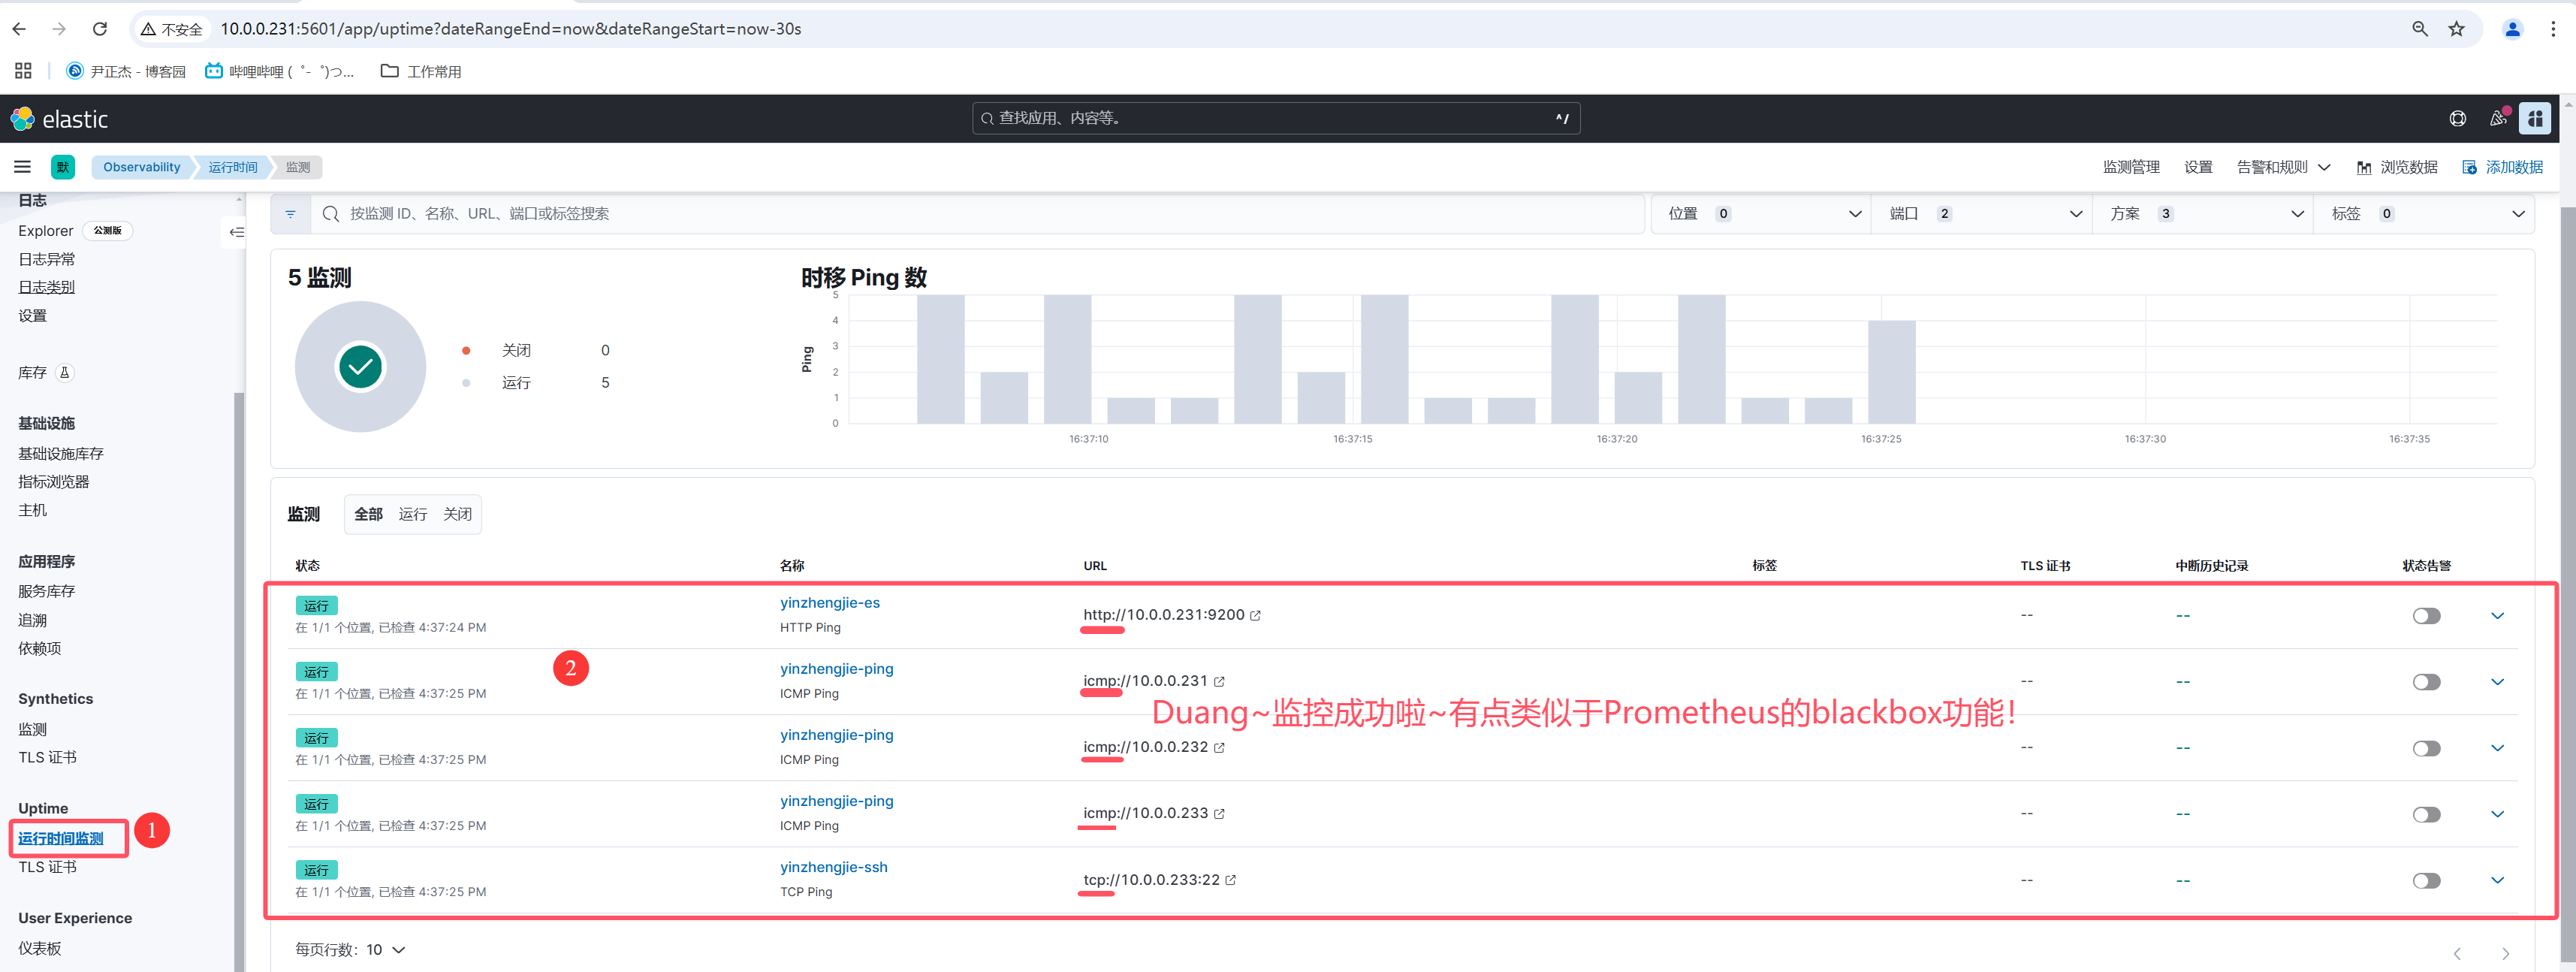Focus the monitor ID search field
This screenshot has height=972, width=2576.
(979, 214)
